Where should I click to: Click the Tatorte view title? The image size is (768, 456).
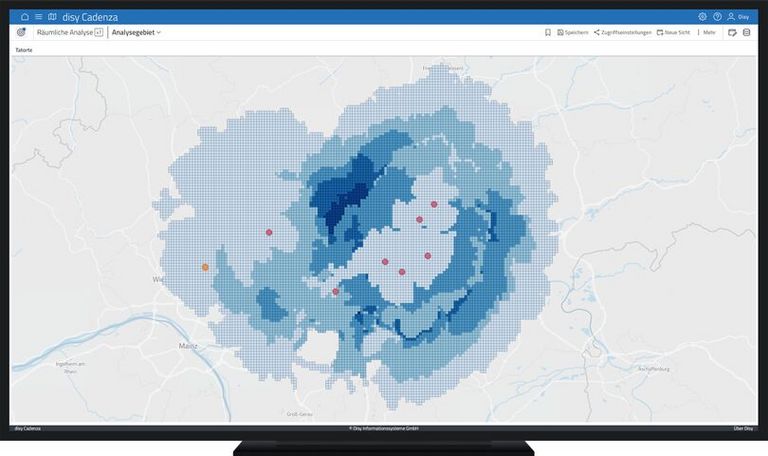point(24,49)
